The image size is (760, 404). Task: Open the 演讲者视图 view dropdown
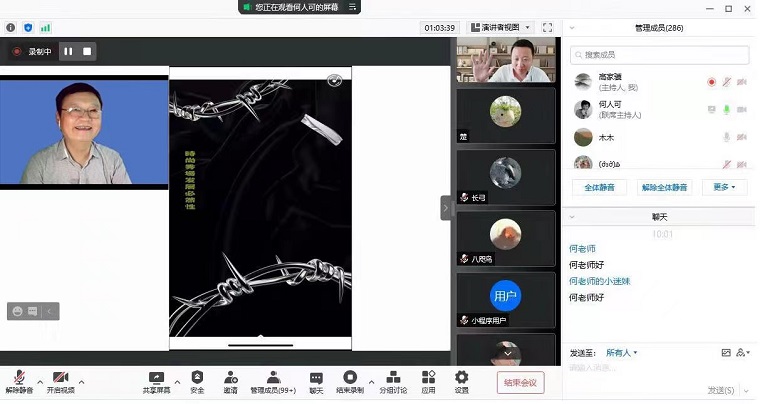(500, 28)
